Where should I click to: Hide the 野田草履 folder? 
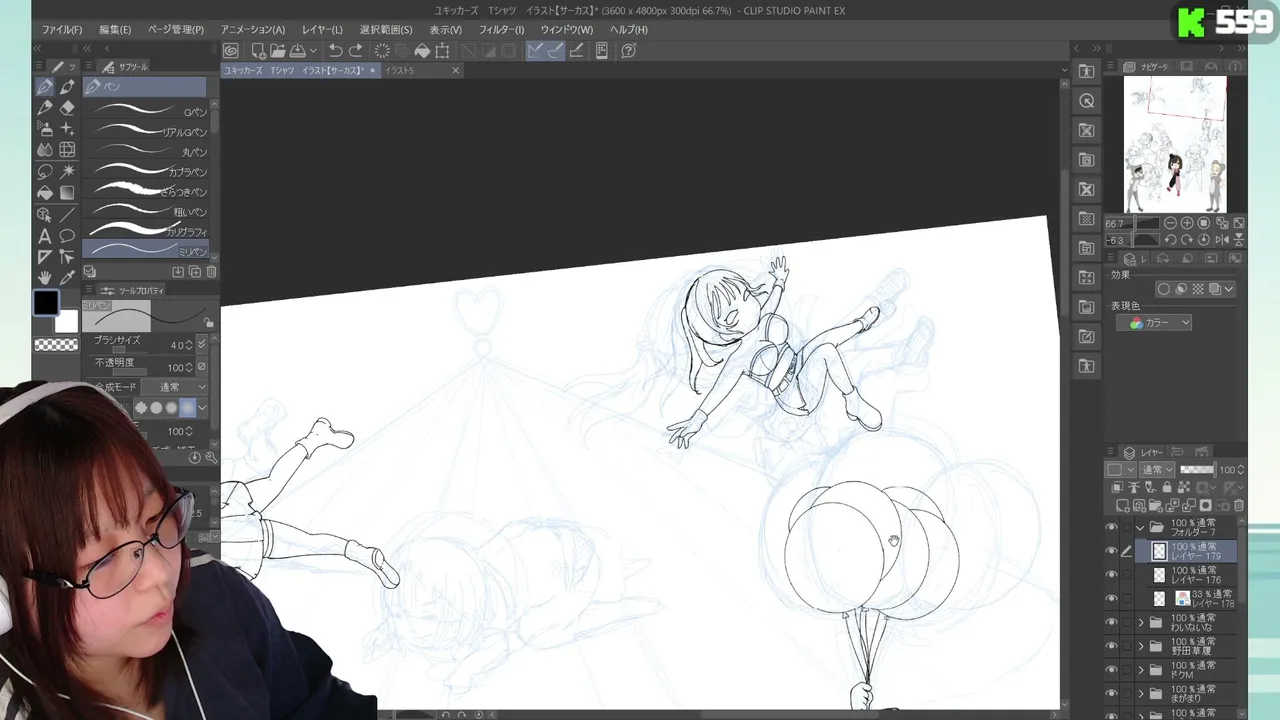tap(1111, 646)
